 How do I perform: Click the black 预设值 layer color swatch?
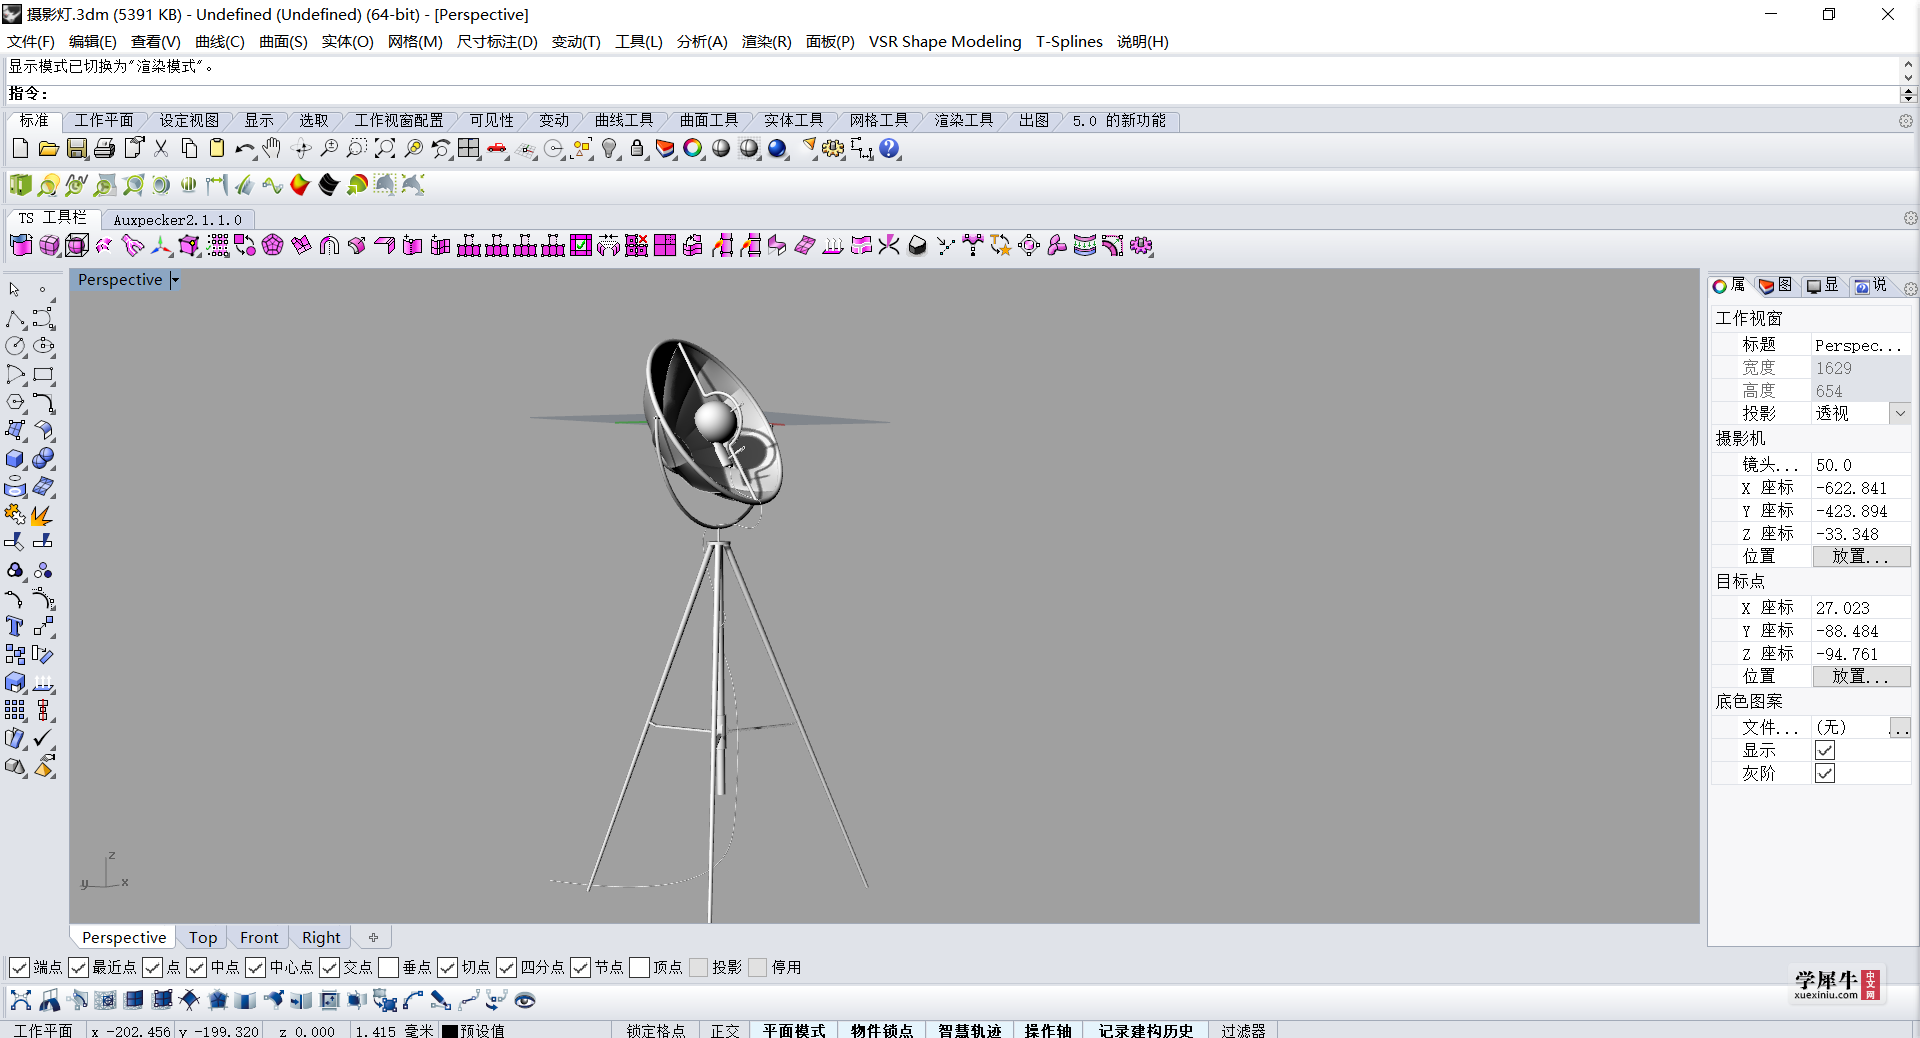click(x=450, y=1031)
